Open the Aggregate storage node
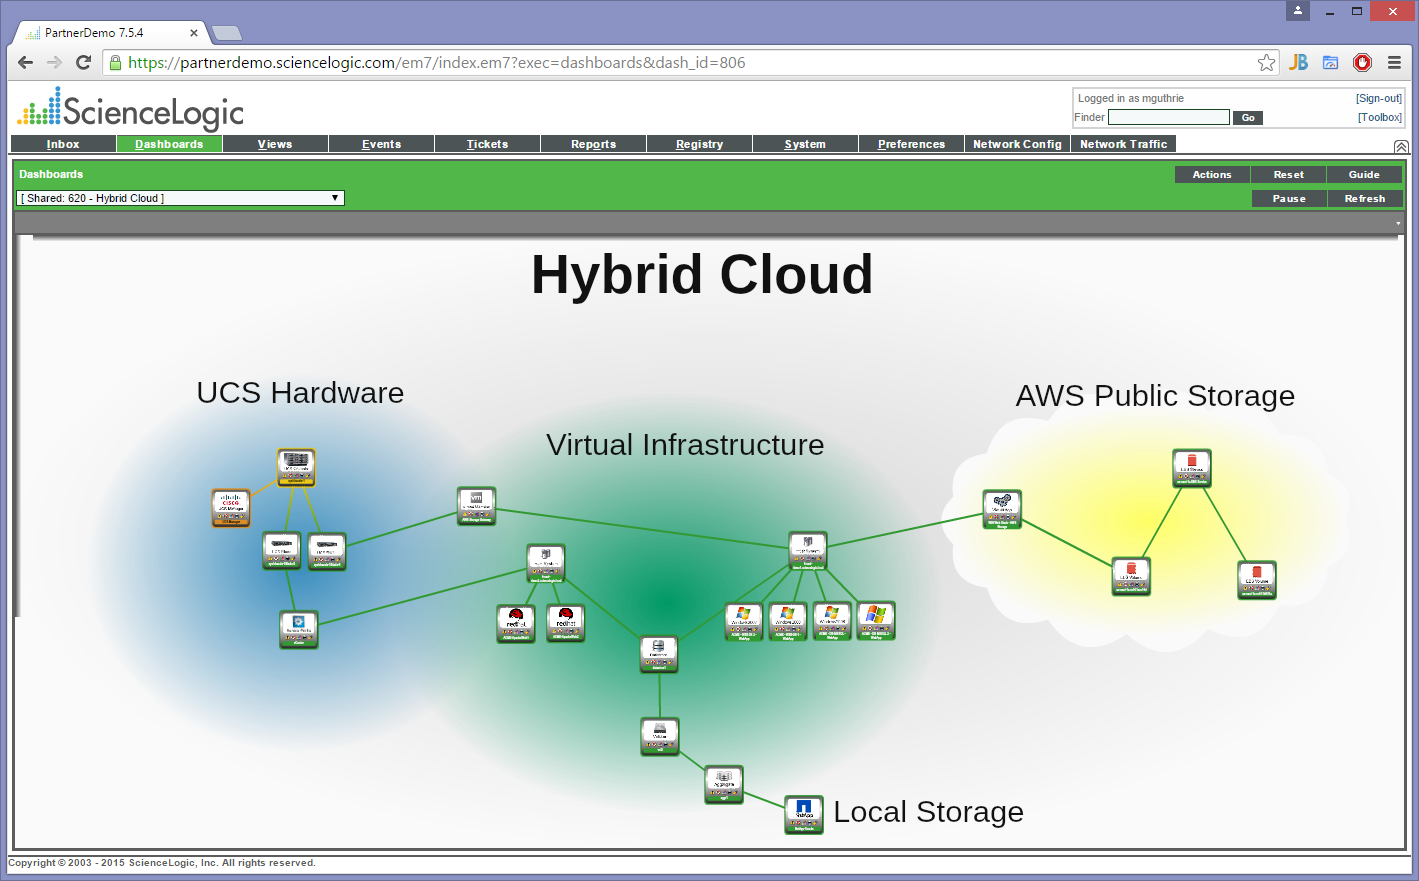 click(724, 784)
